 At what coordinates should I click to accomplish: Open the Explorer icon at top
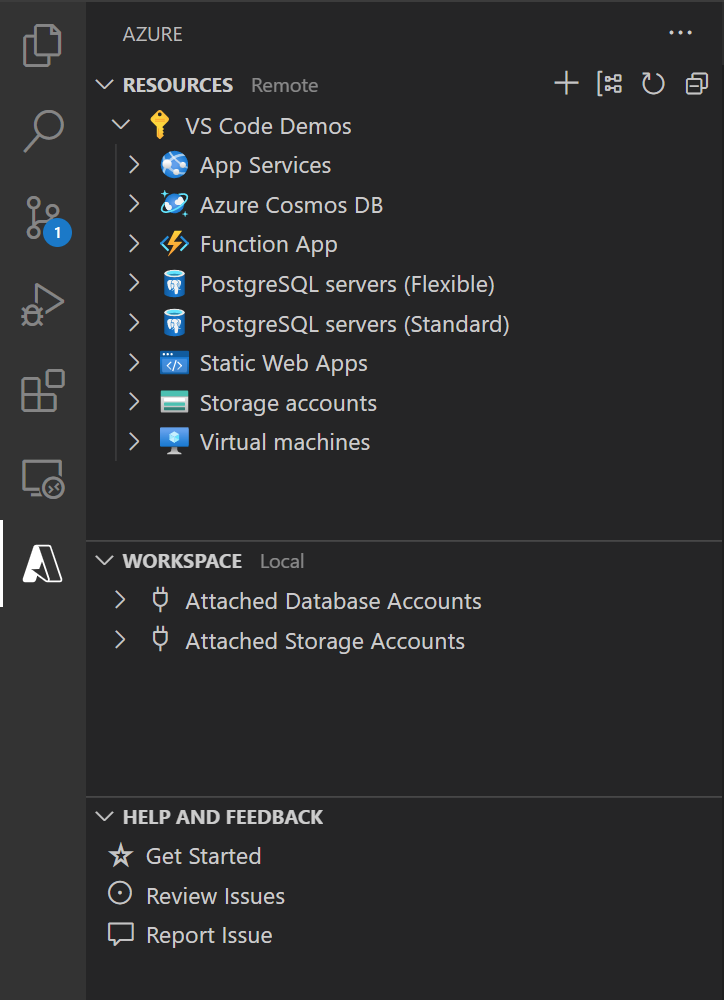(42, 47)
